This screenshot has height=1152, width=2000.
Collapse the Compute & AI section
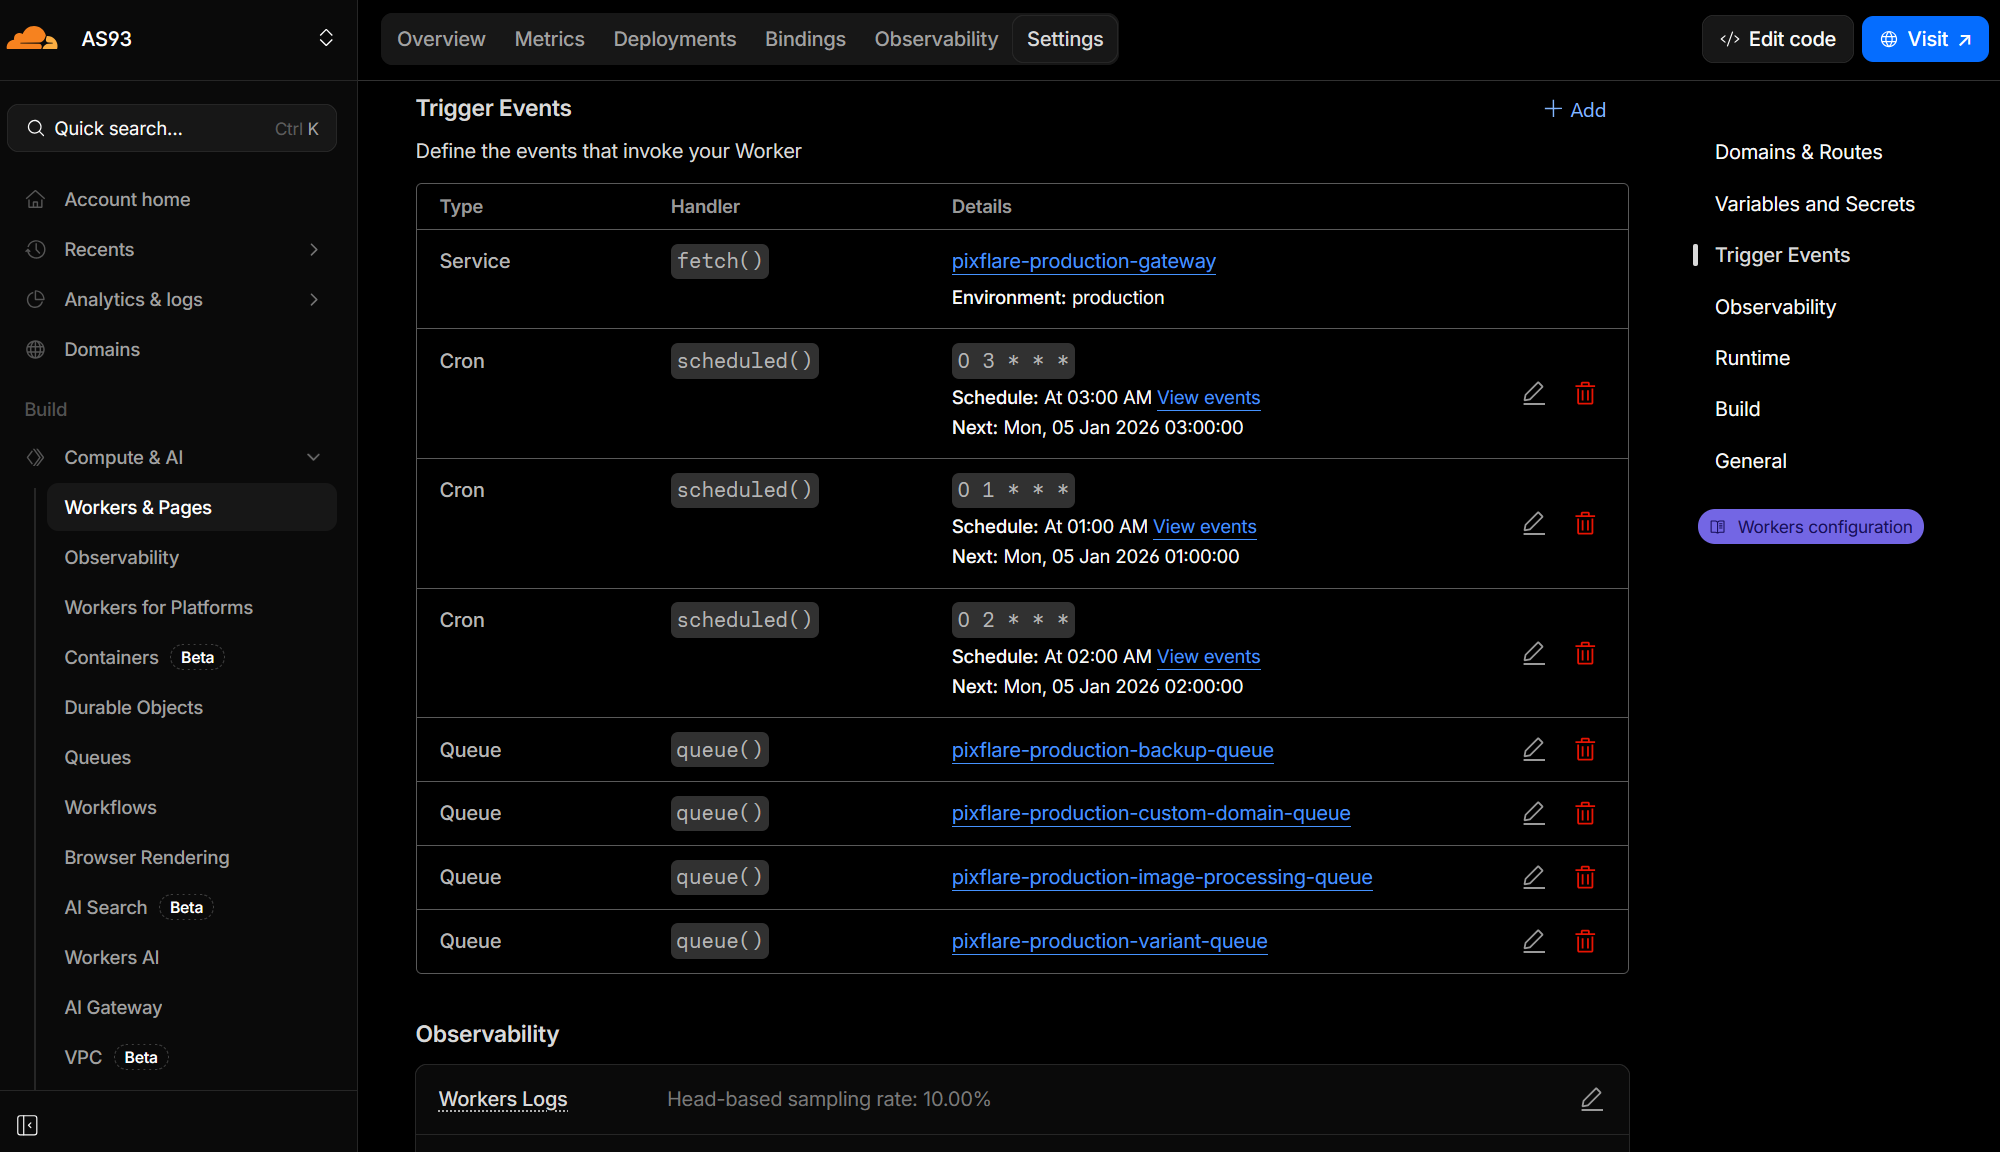[313, 458]
